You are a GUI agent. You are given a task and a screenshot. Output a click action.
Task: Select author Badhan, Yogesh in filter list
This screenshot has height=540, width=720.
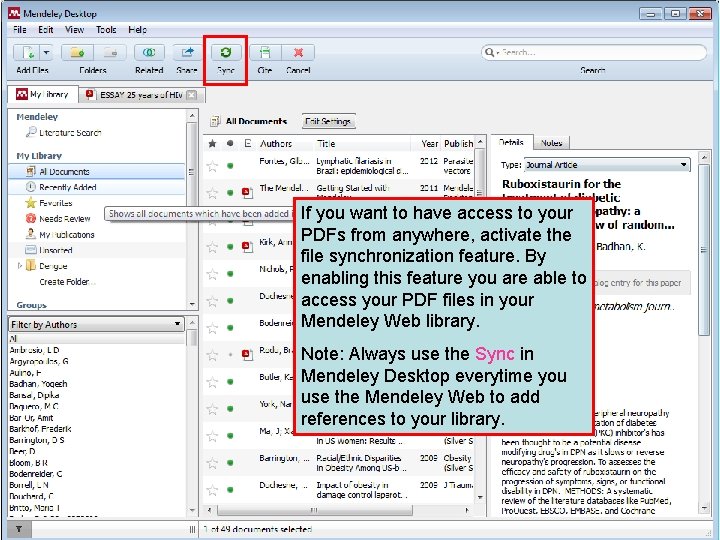point(39,384)
